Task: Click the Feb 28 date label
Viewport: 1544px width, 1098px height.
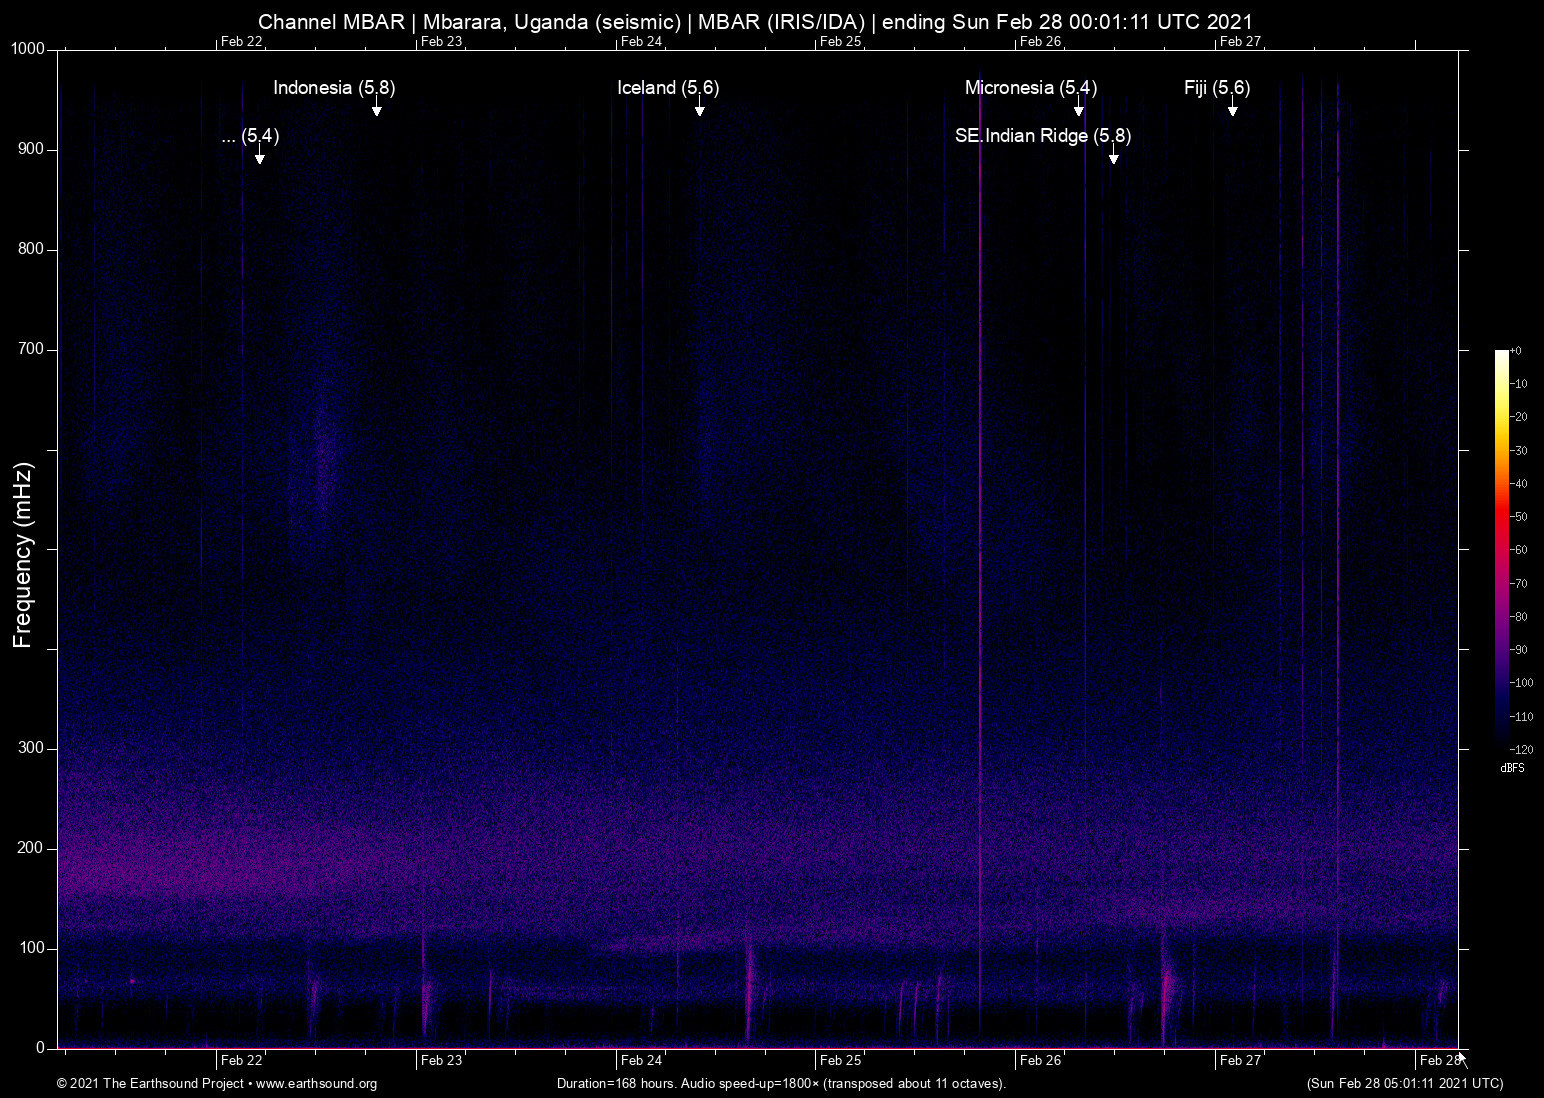Action: click(1439, 1060)
